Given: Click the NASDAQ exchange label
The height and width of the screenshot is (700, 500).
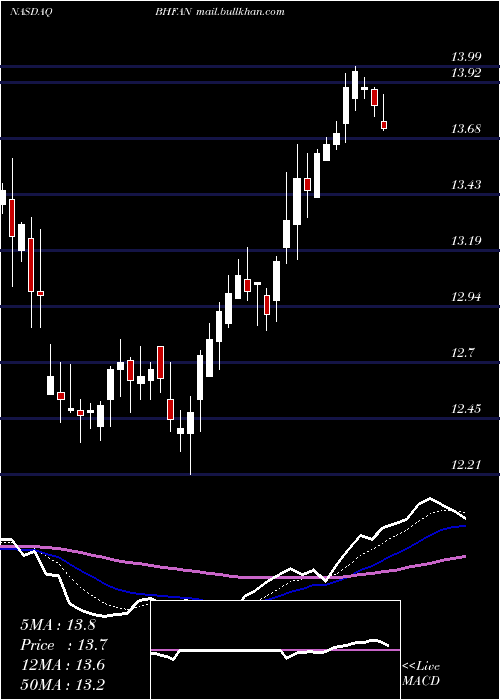Looking at the screenshot, I should click(x=31, y=12).
